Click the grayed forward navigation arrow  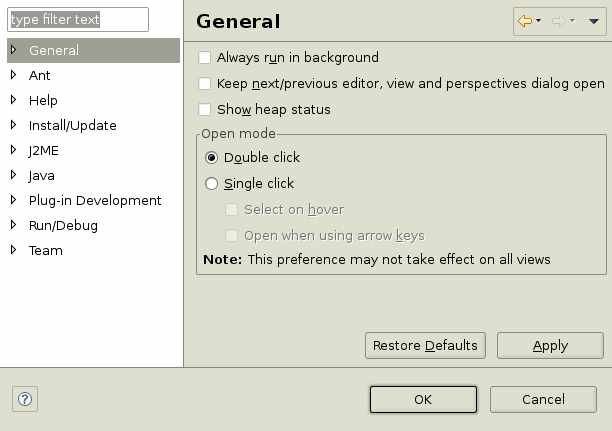coord(559,21)
